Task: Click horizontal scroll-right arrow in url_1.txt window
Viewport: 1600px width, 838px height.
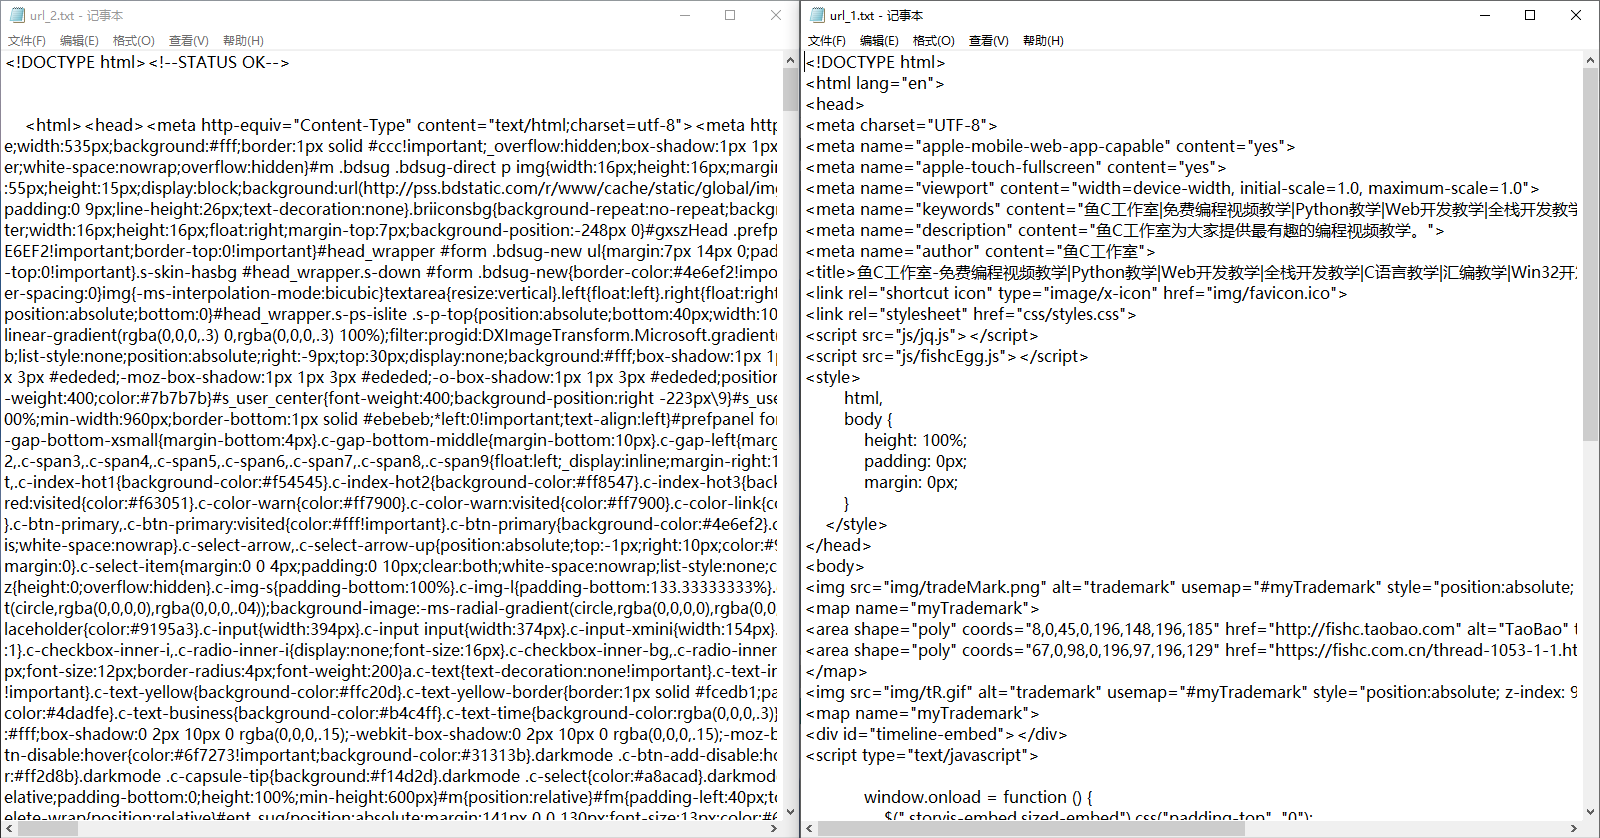Action: click(x=1573, y=829)
